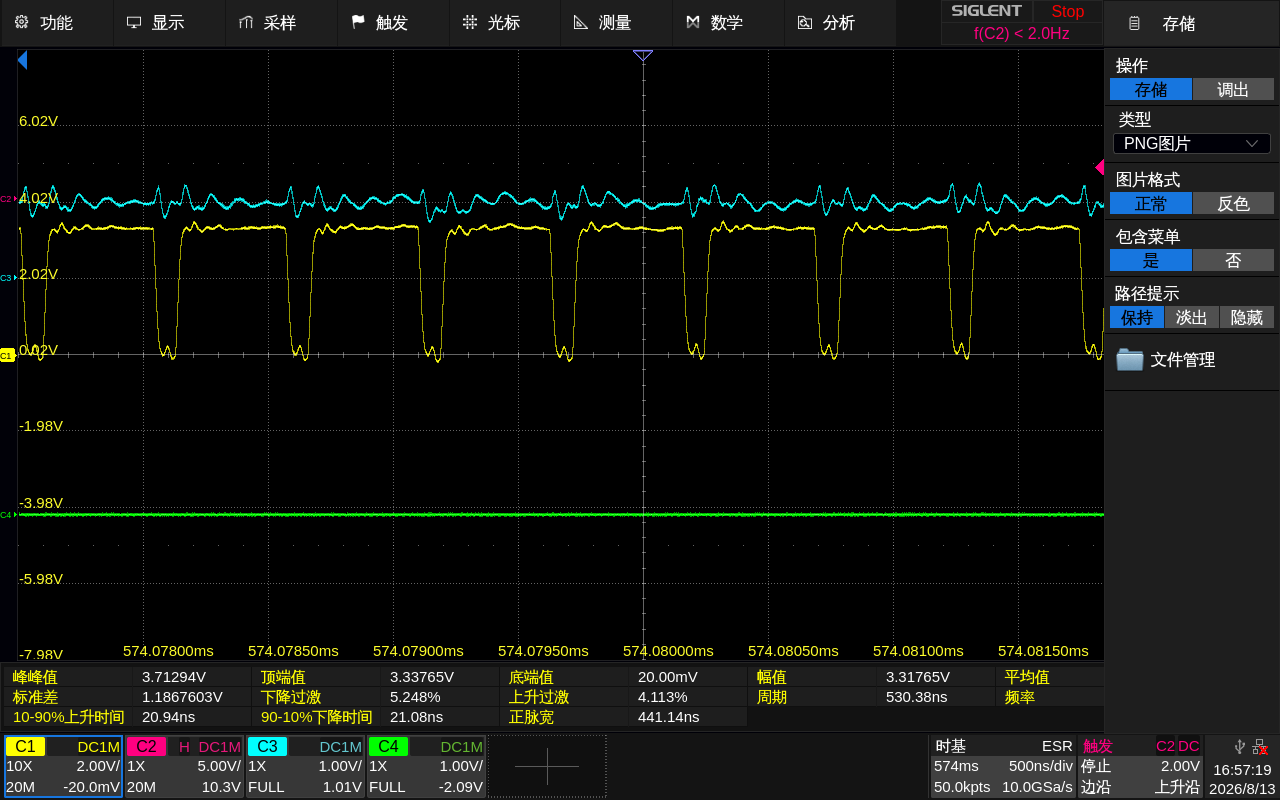
Task: Open the C2 channel settings box
Action: 184,766
